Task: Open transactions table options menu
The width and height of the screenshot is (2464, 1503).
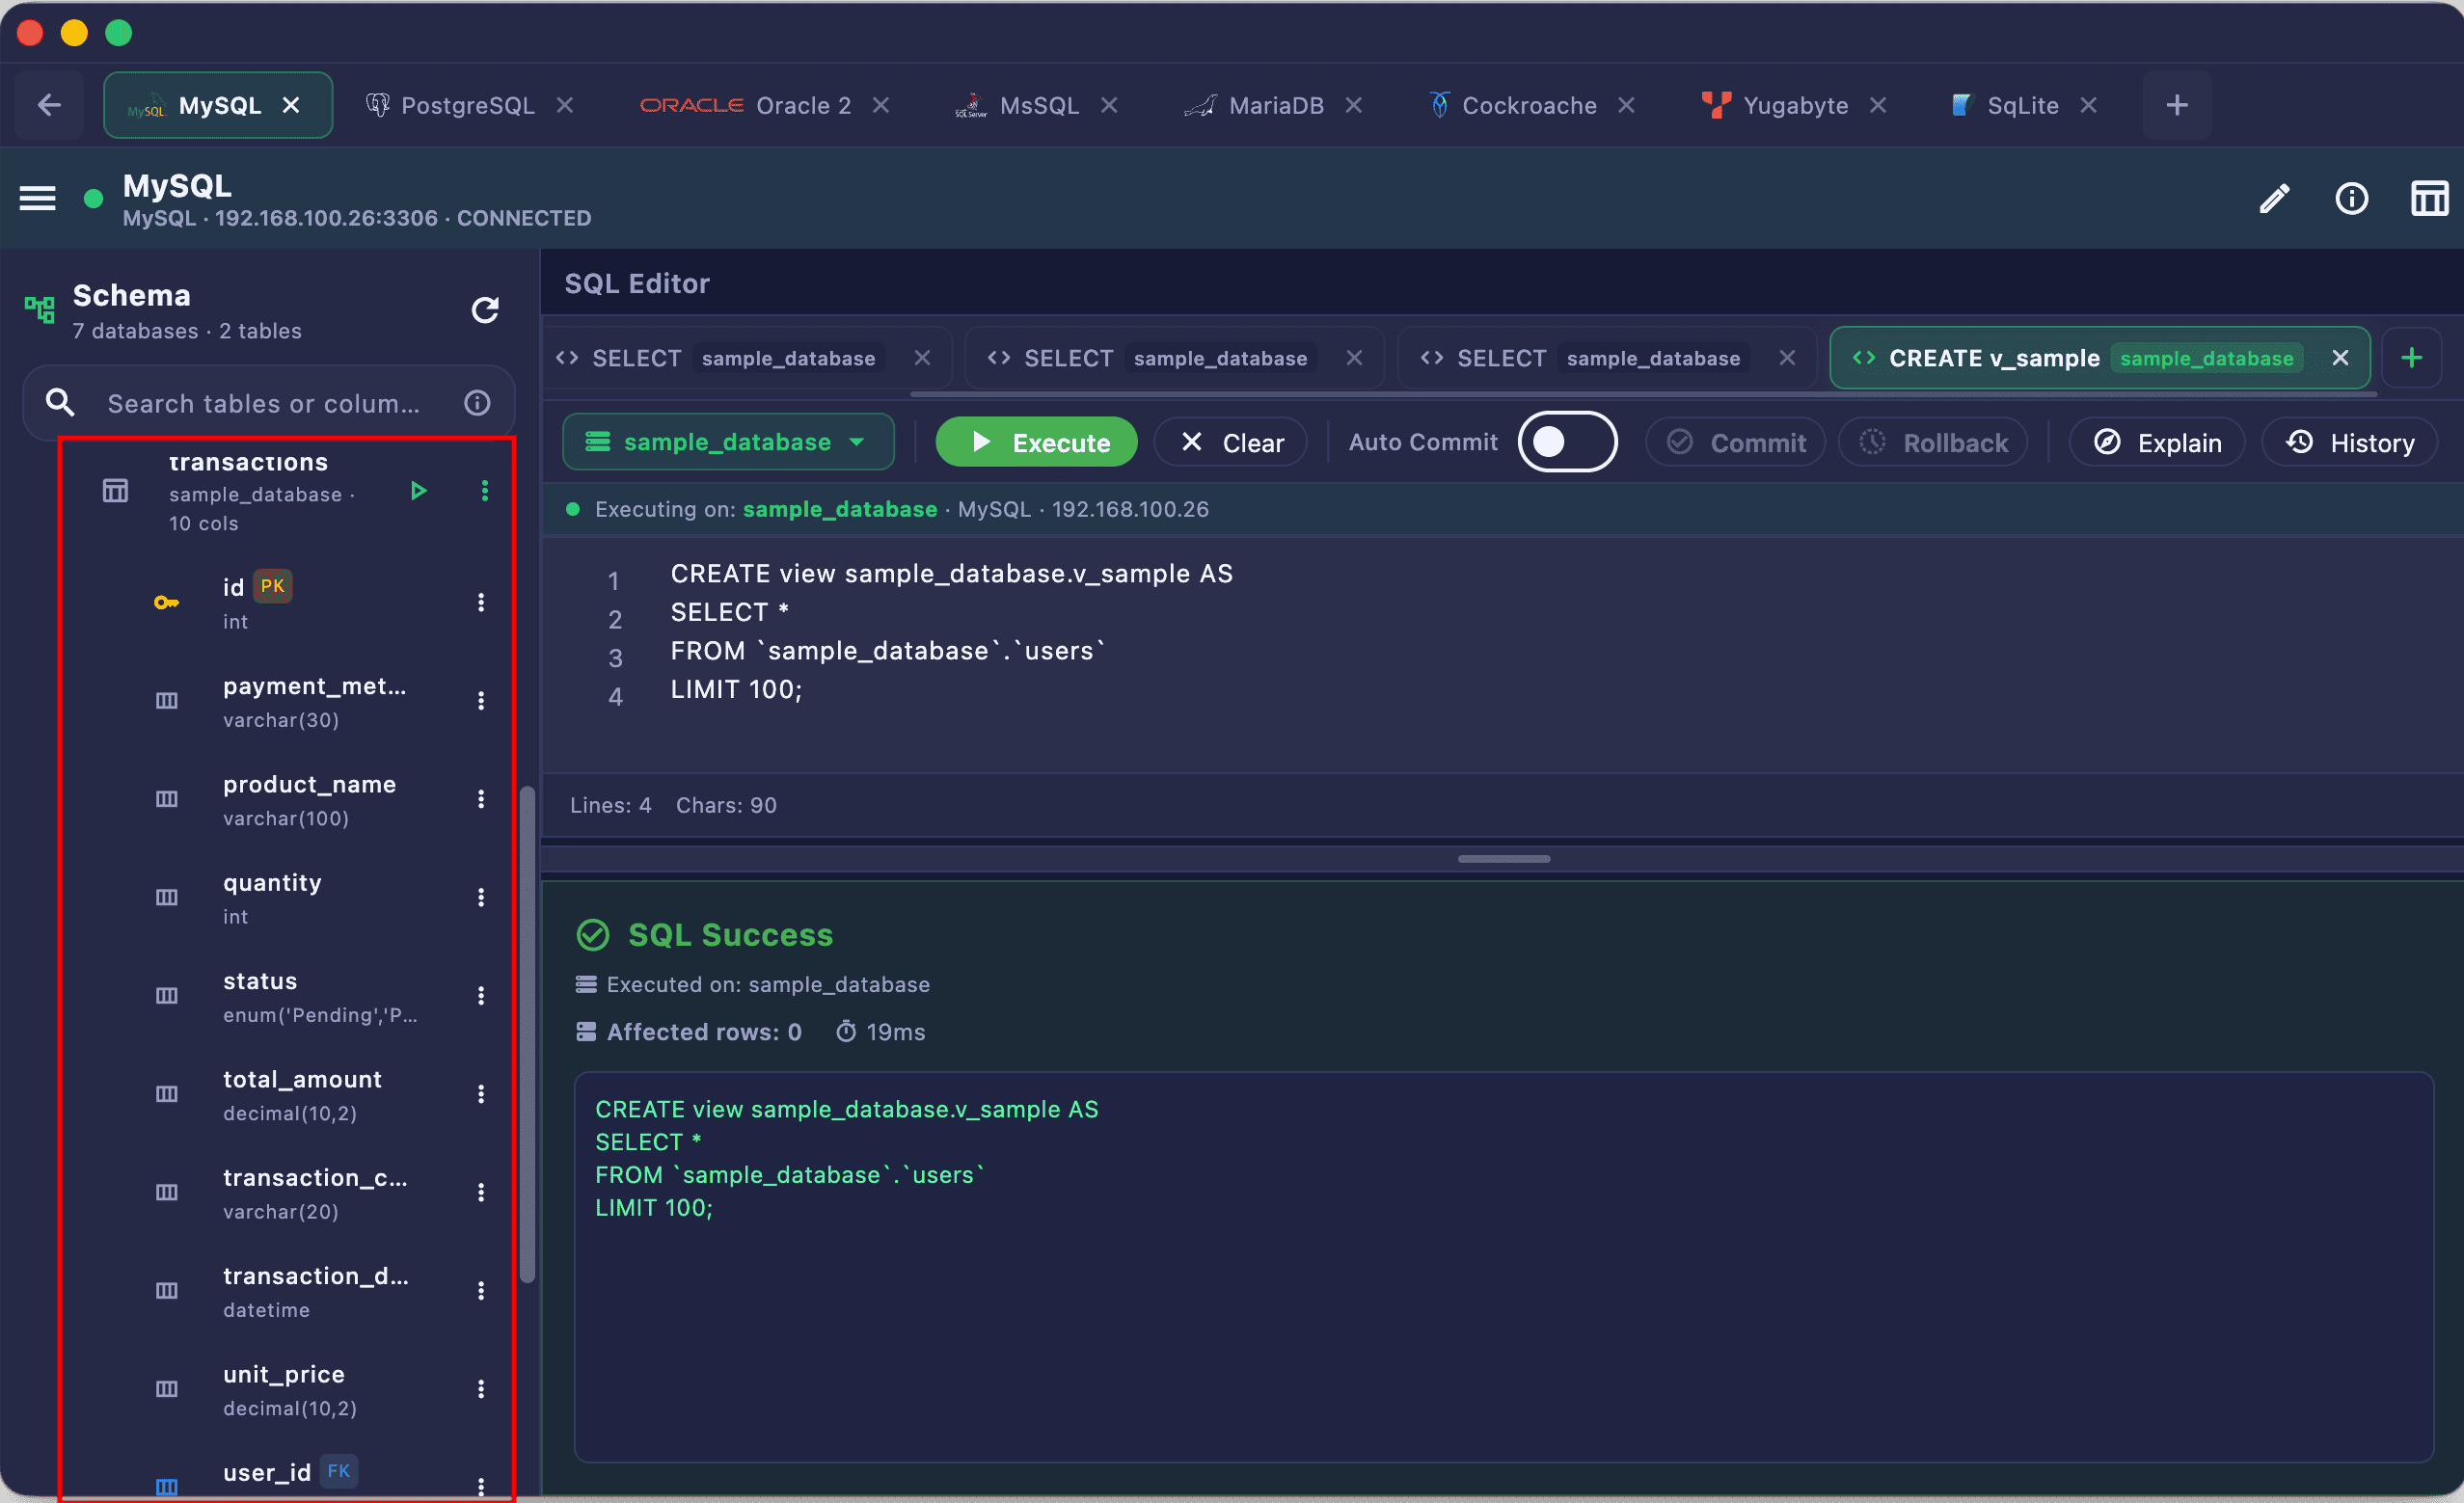Action: pyautogui.click(x=485, y=491)
